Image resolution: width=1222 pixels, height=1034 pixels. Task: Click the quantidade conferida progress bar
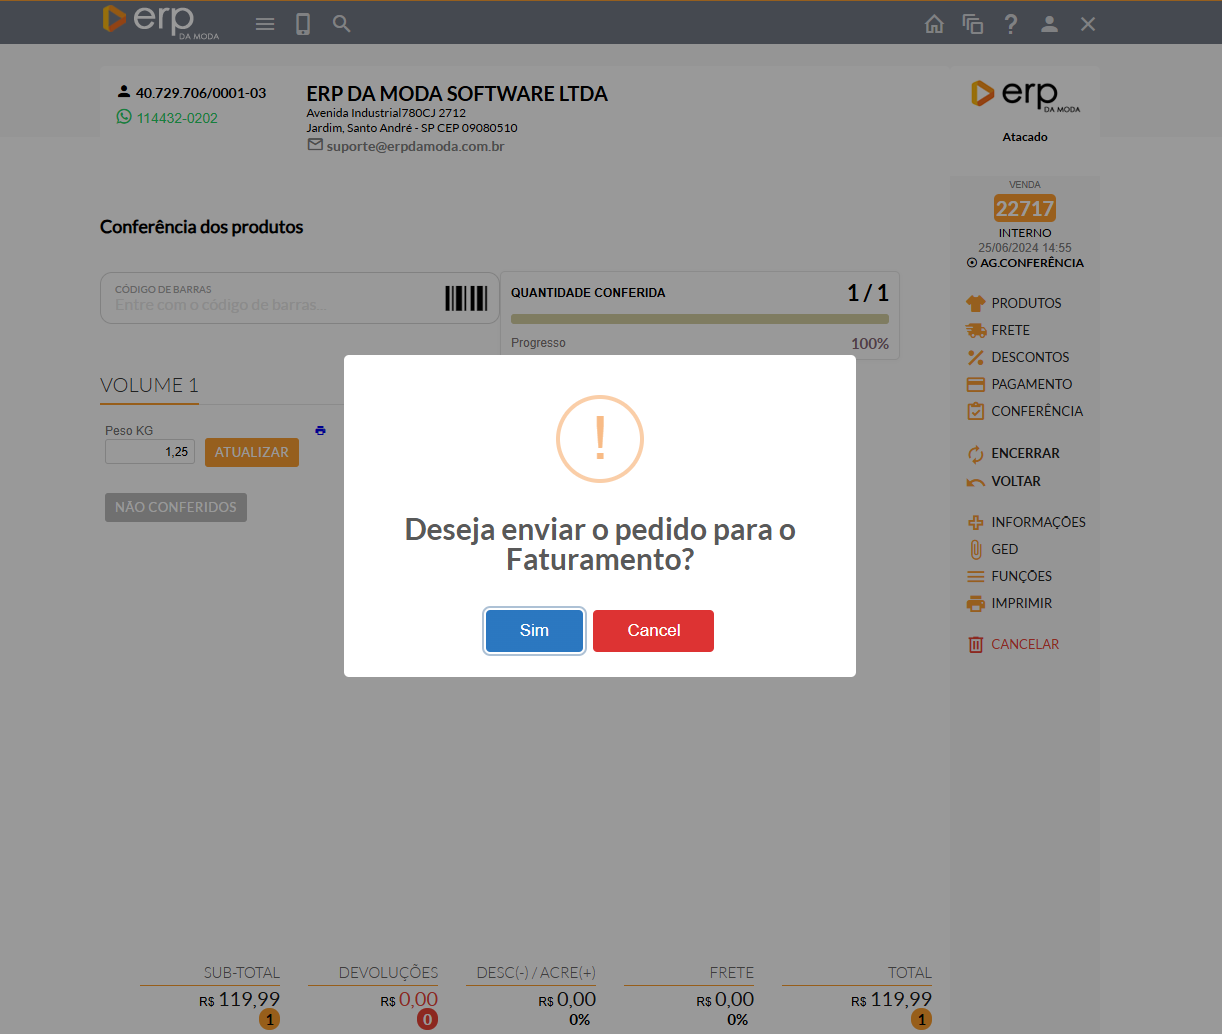pos(699,319)
